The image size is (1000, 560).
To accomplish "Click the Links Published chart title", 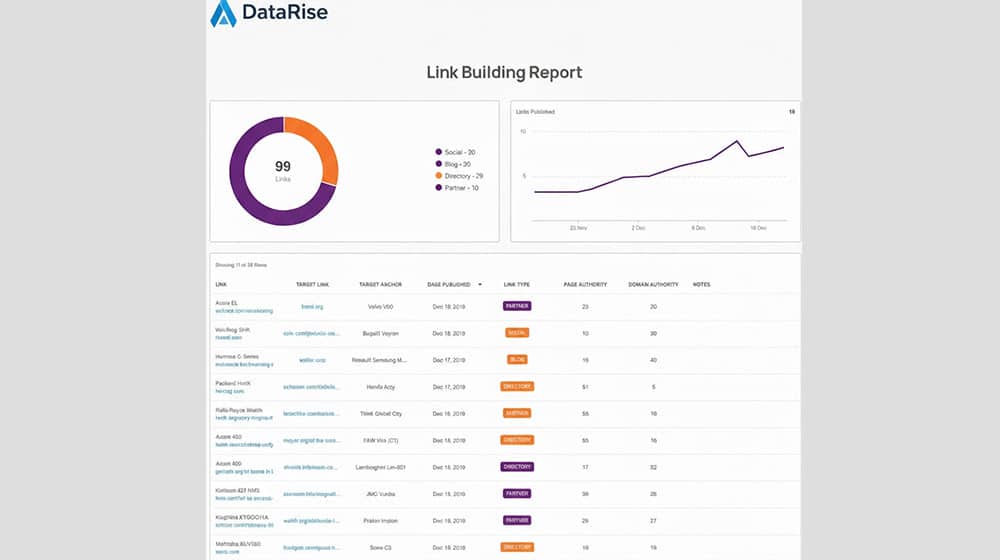I will (x=535, y=112).
